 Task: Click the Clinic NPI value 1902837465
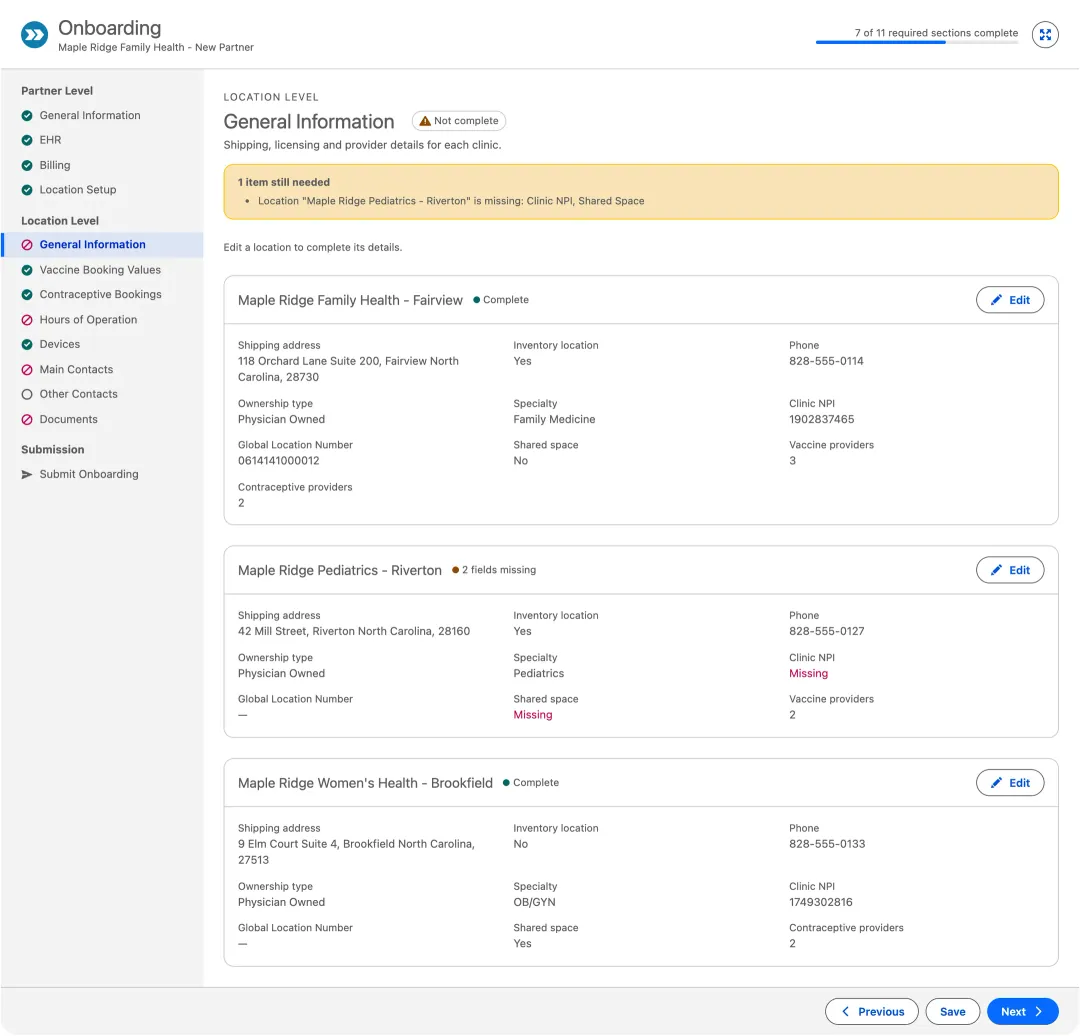(x=822, y=419)
